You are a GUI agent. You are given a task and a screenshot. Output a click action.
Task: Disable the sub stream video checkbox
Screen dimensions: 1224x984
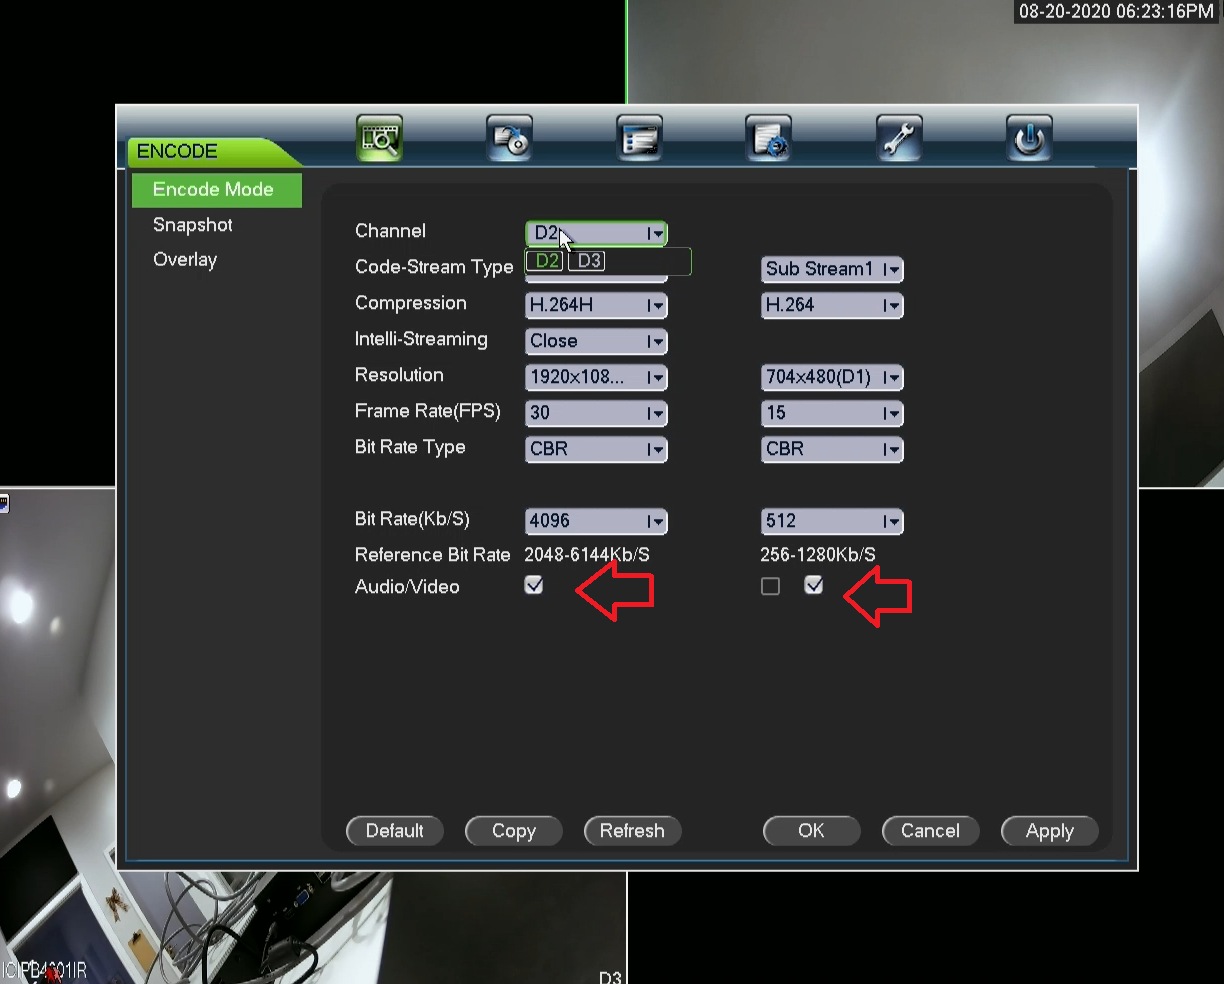pos(814,585)
